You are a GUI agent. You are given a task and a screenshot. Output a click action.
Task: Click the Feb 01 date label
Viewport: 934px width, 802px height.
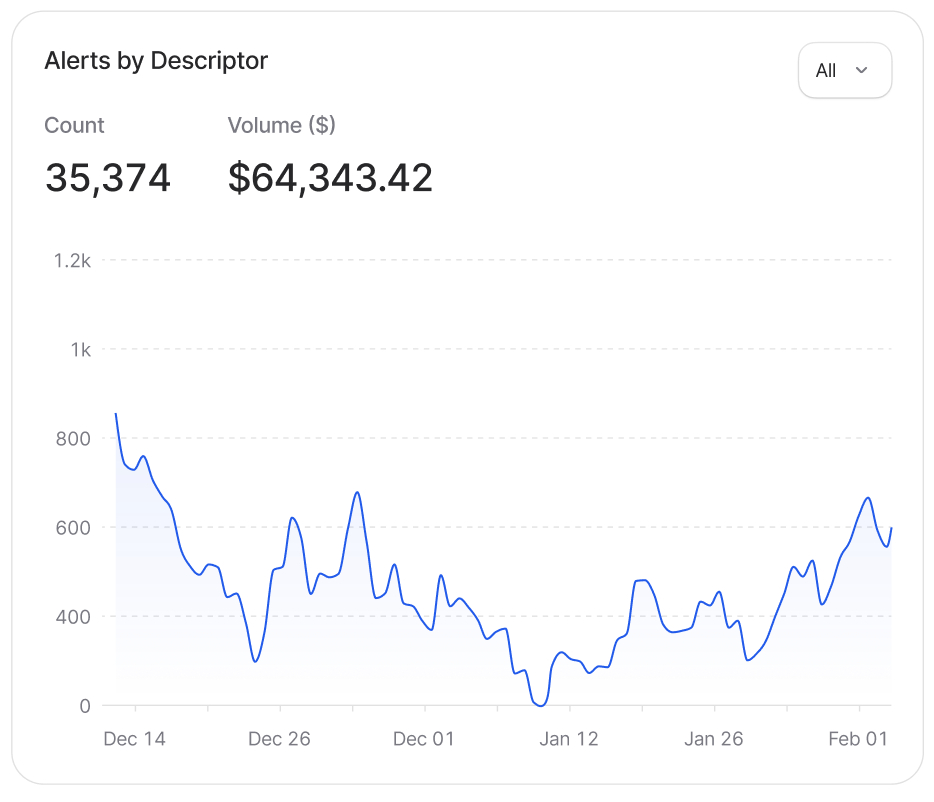click(858, 739)
